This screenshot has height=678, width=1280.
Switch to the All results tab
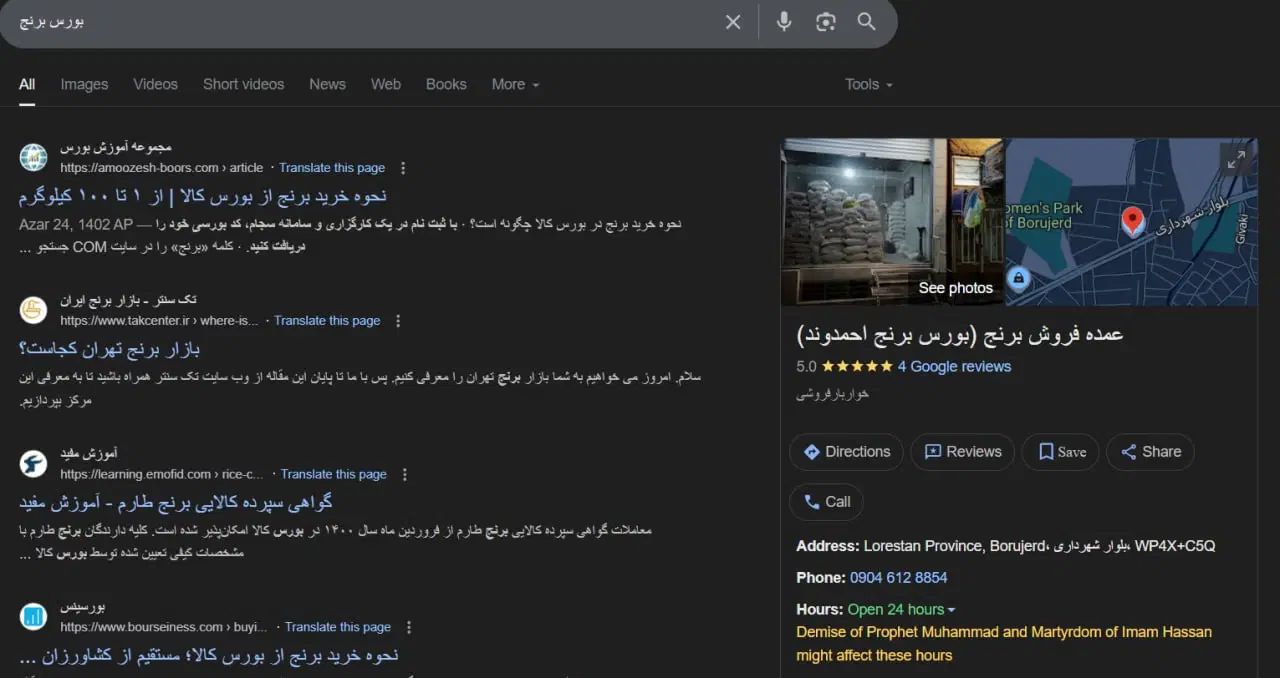(x=27, y=84)
